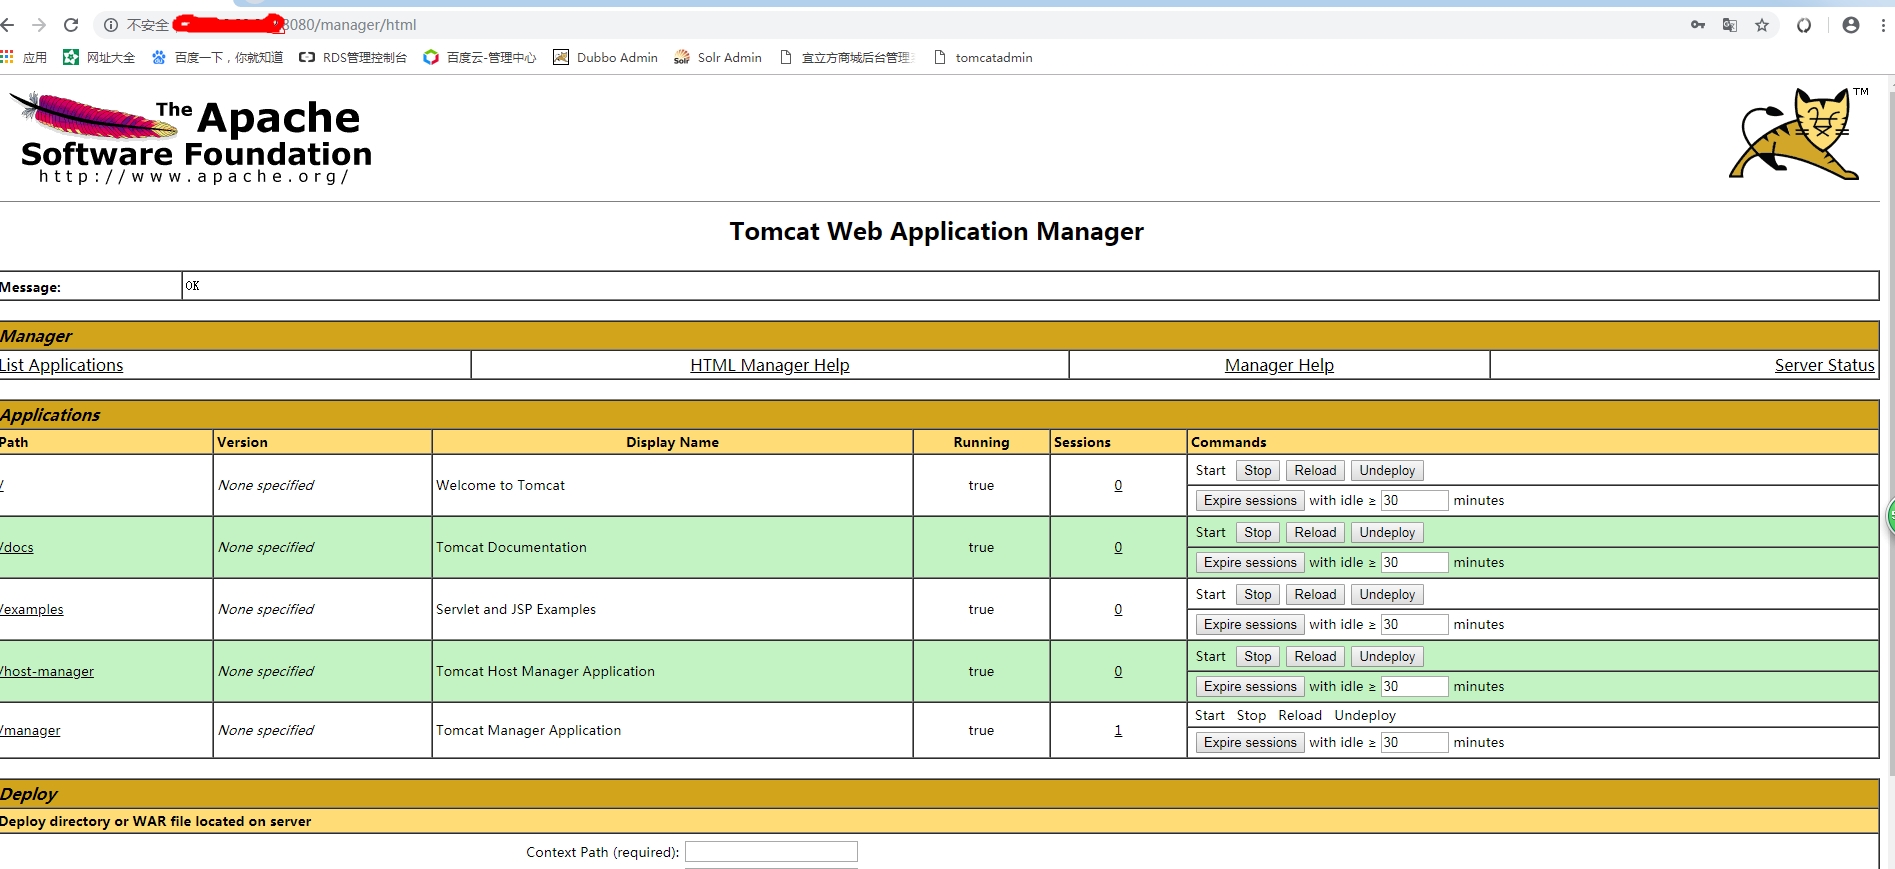Click the sessions count for Servlet and JSP Examples
The image size is (1895, 869).
tap(1118, 609)
